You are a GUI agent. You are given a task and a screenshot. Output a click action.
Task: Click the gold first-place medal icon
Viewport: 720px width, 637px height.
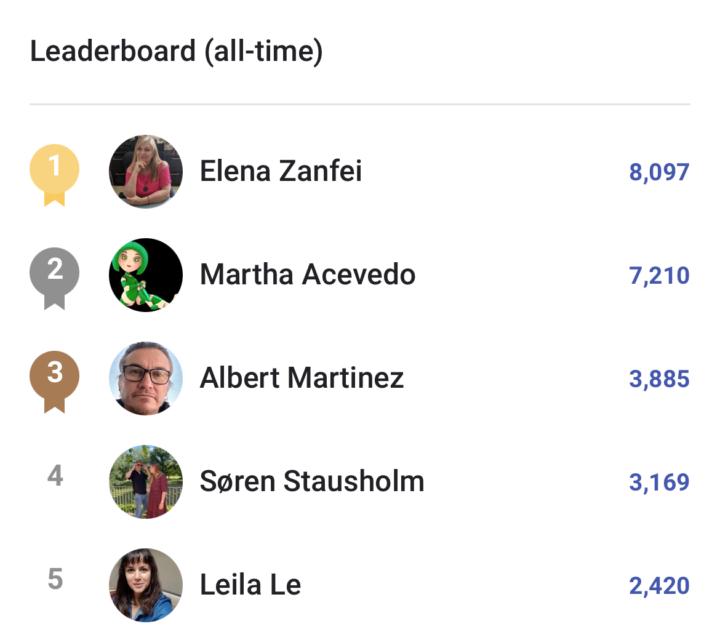[x=55, y=175]
